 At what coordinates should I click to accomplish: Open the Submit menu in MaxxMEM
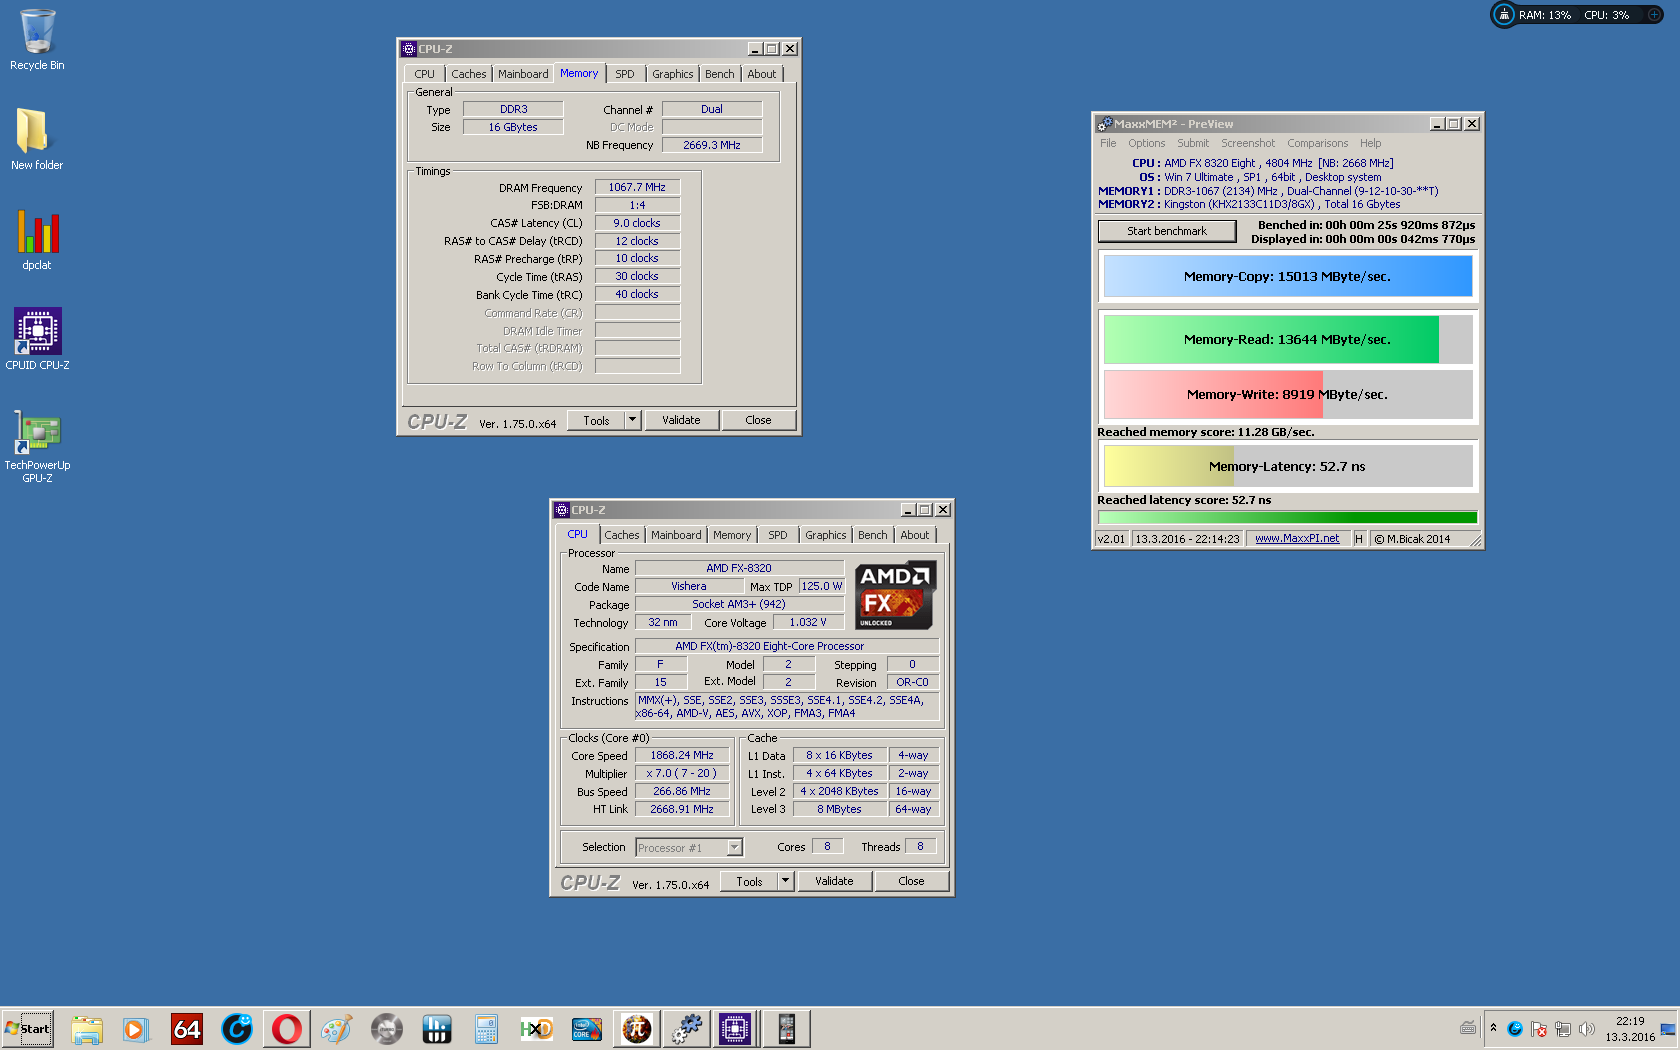tap(1192, 143)
